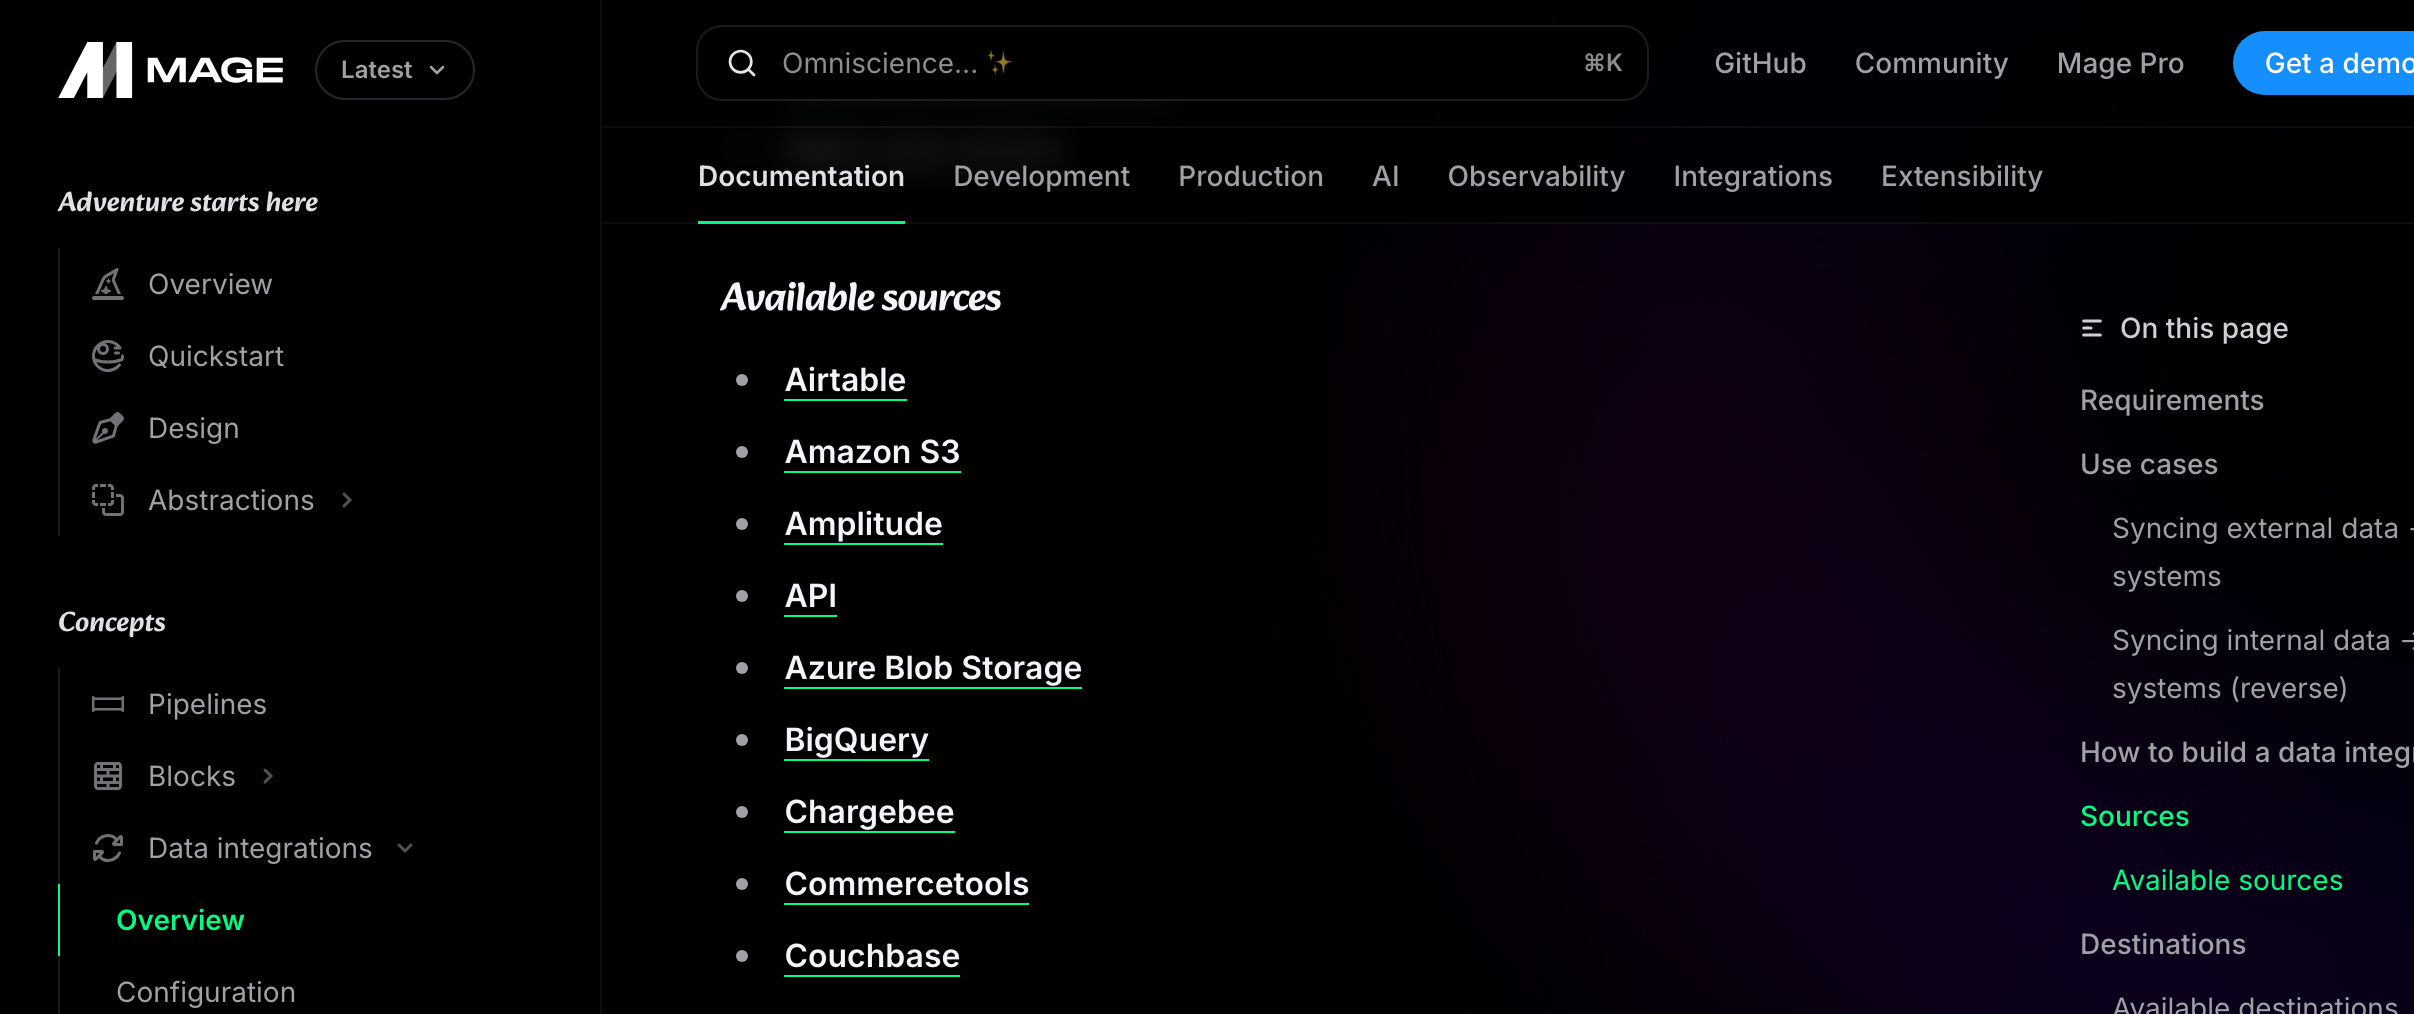This screenshot has height=1014, width=2414.
Task: Open Pipelines in the sidebar
Action: pyautogui.click(x=207, y=704)
